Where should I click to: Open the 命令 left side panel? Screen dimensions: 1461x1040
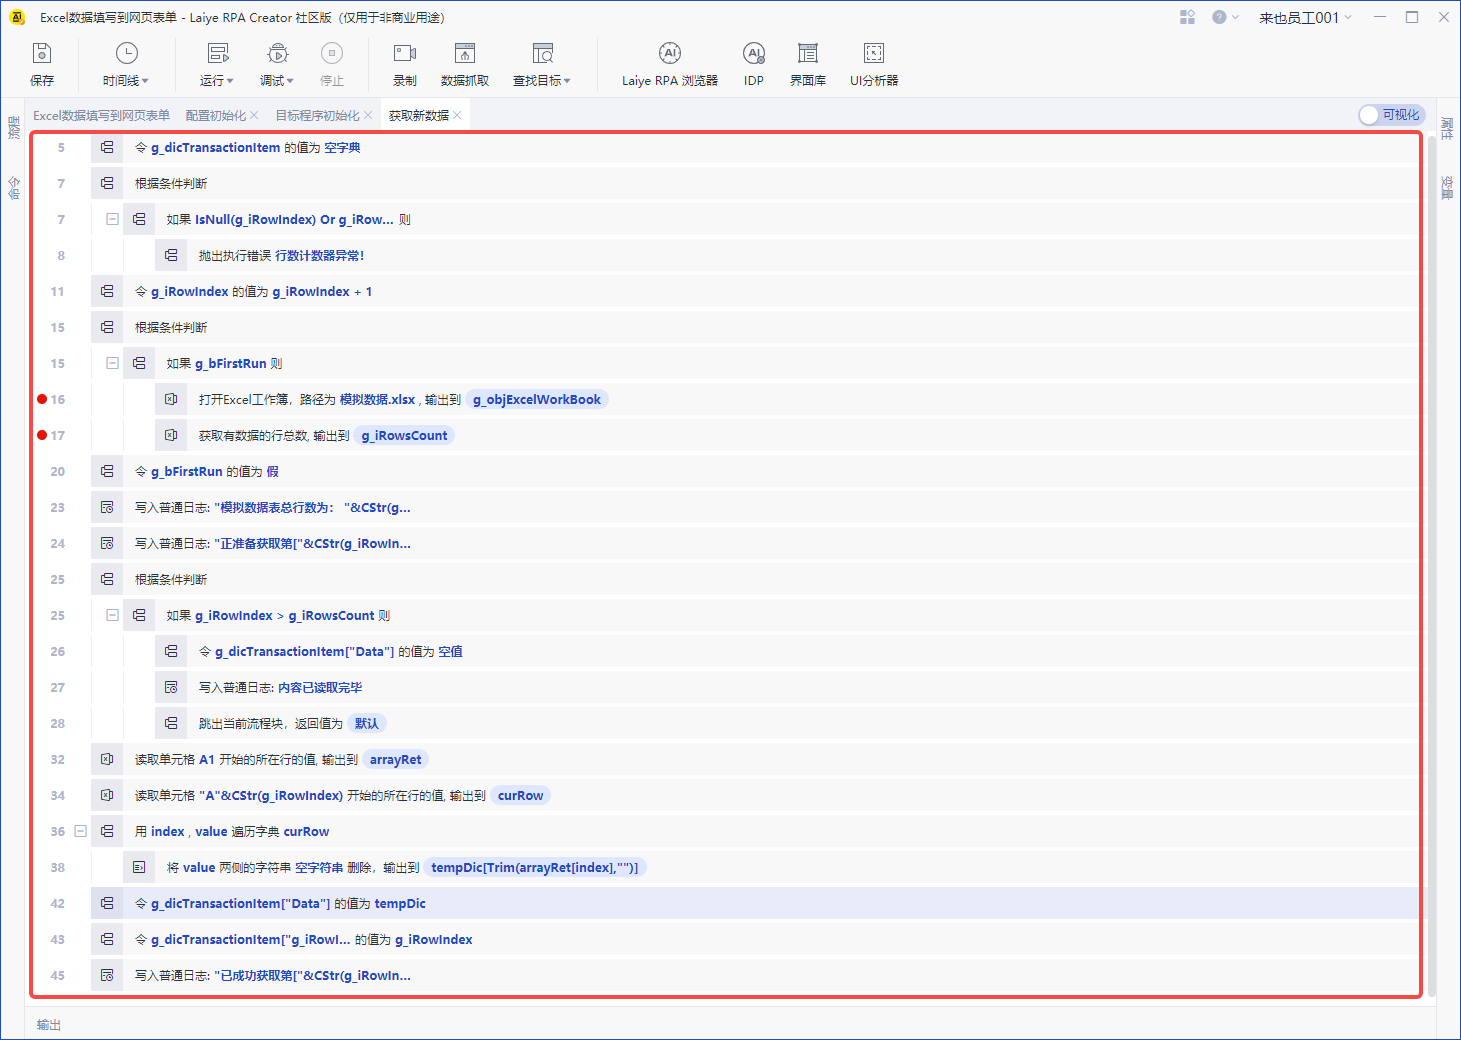[x=14, y=187]
